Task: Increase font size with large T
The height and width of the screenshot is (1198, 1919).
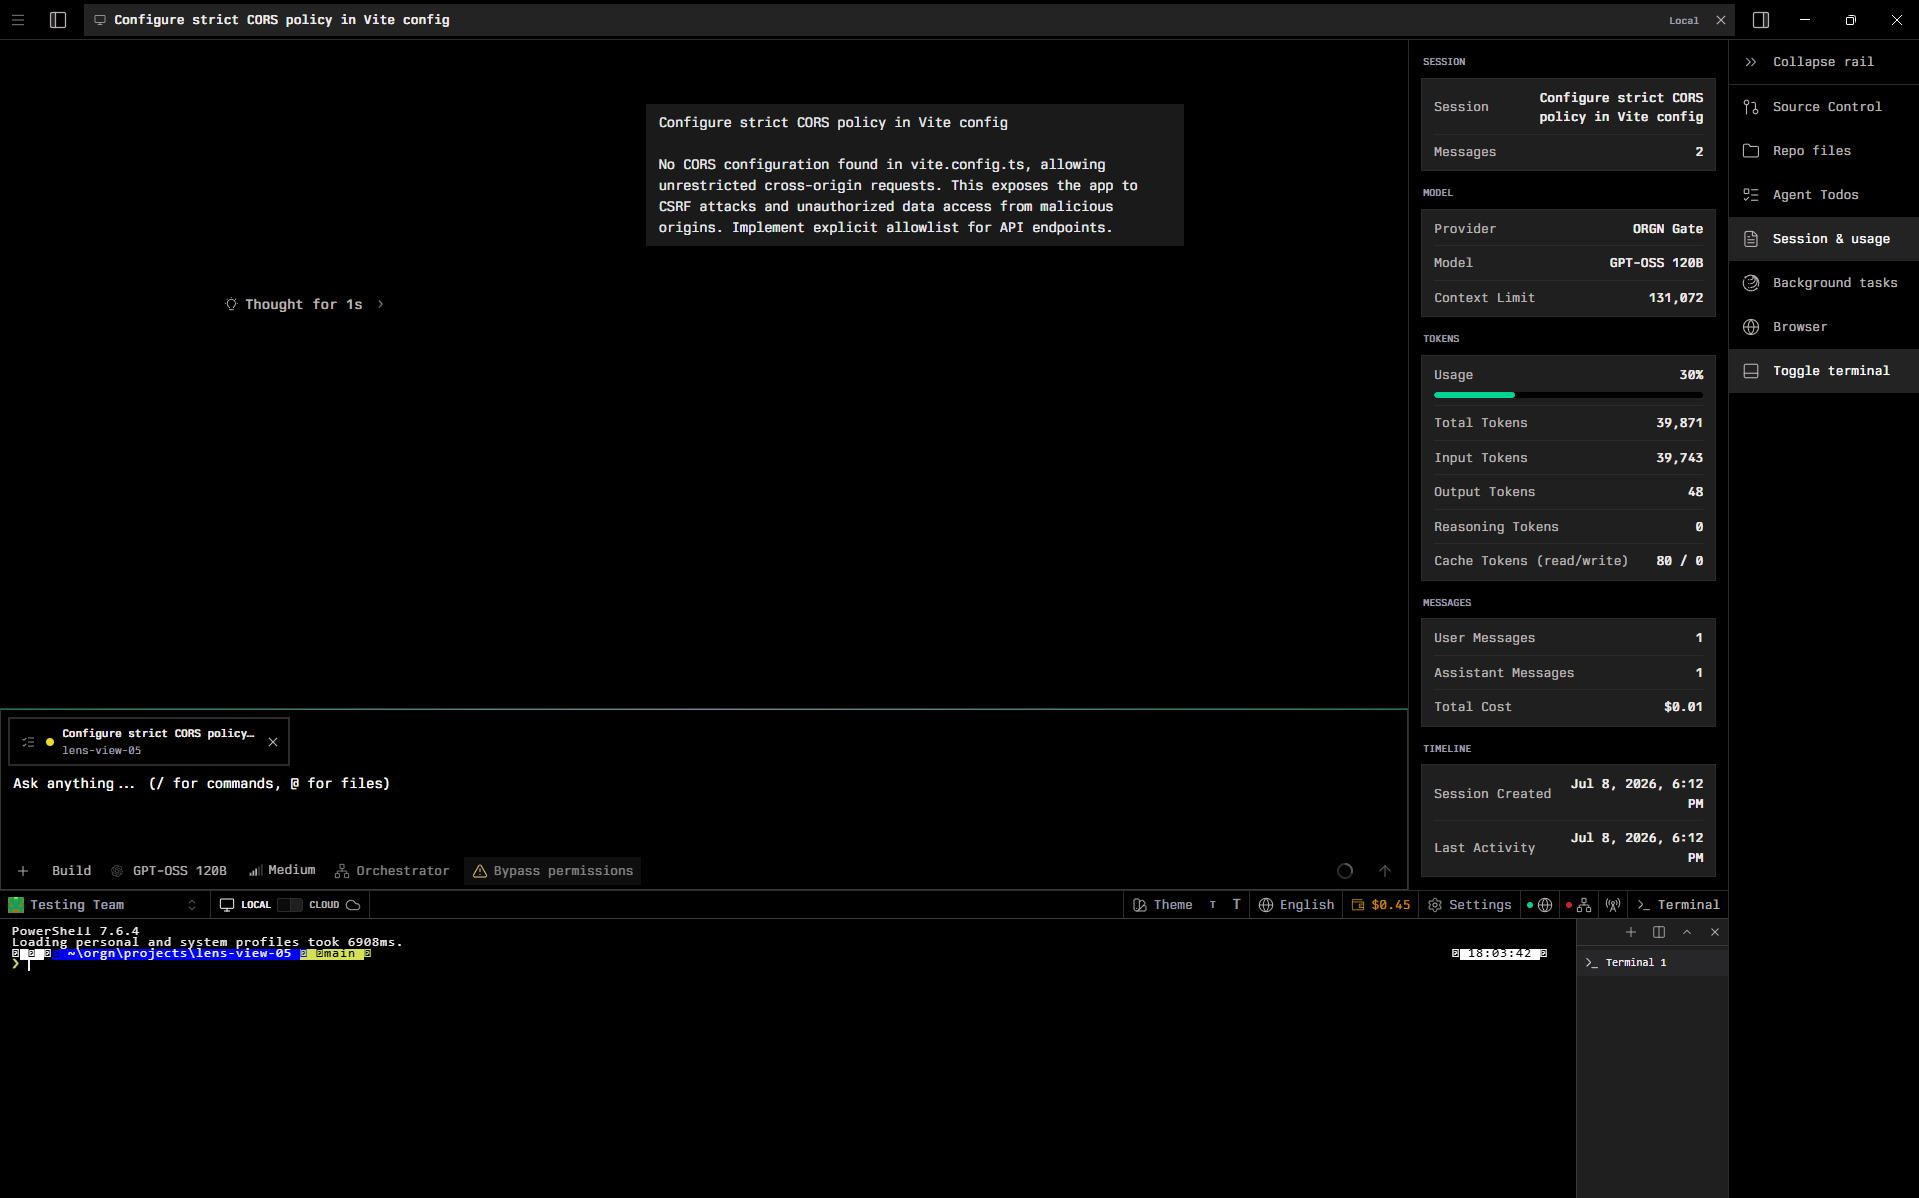Action: (x=1237, y=905)
